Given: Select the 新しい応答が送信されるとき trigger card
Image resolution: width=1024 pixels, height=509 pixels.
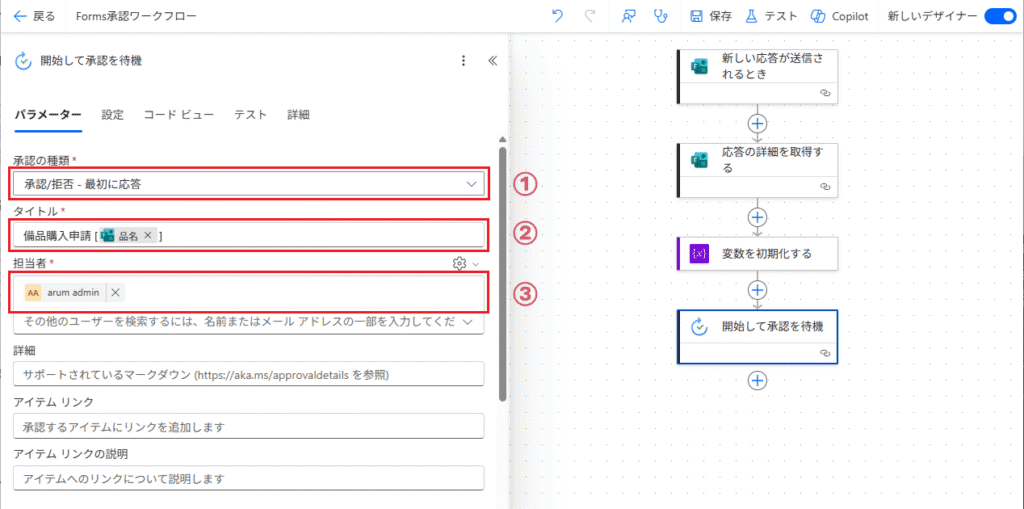Looking at the screenshot, I should pos(758,76).
